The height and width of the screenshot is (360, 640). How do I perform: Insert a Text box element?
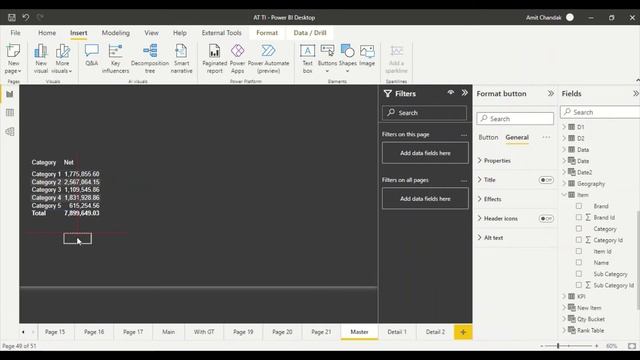pyautogui.click(x=307, y=59)
